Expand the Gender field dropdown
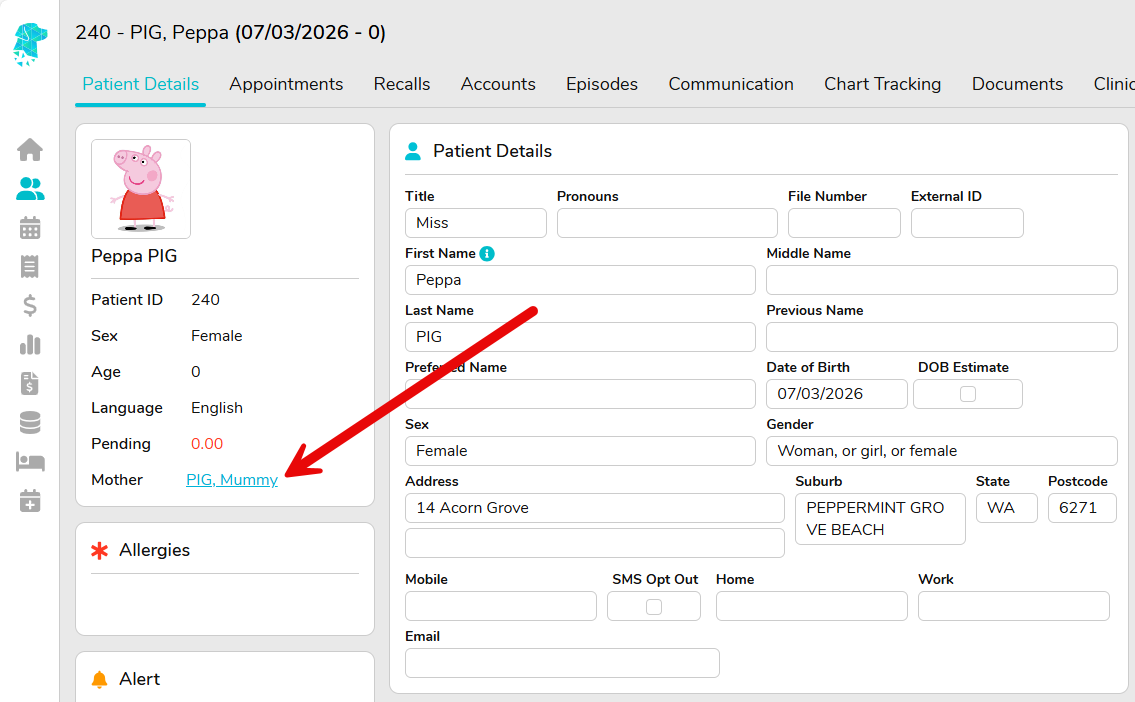The image size is (1135, 702). point(940,451)
